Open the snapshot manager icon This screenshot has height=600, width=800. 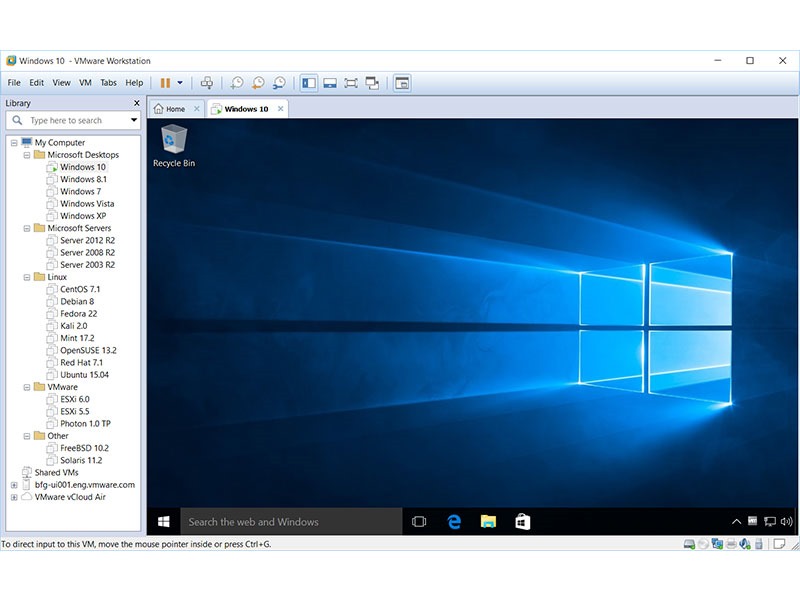(279, 83)
